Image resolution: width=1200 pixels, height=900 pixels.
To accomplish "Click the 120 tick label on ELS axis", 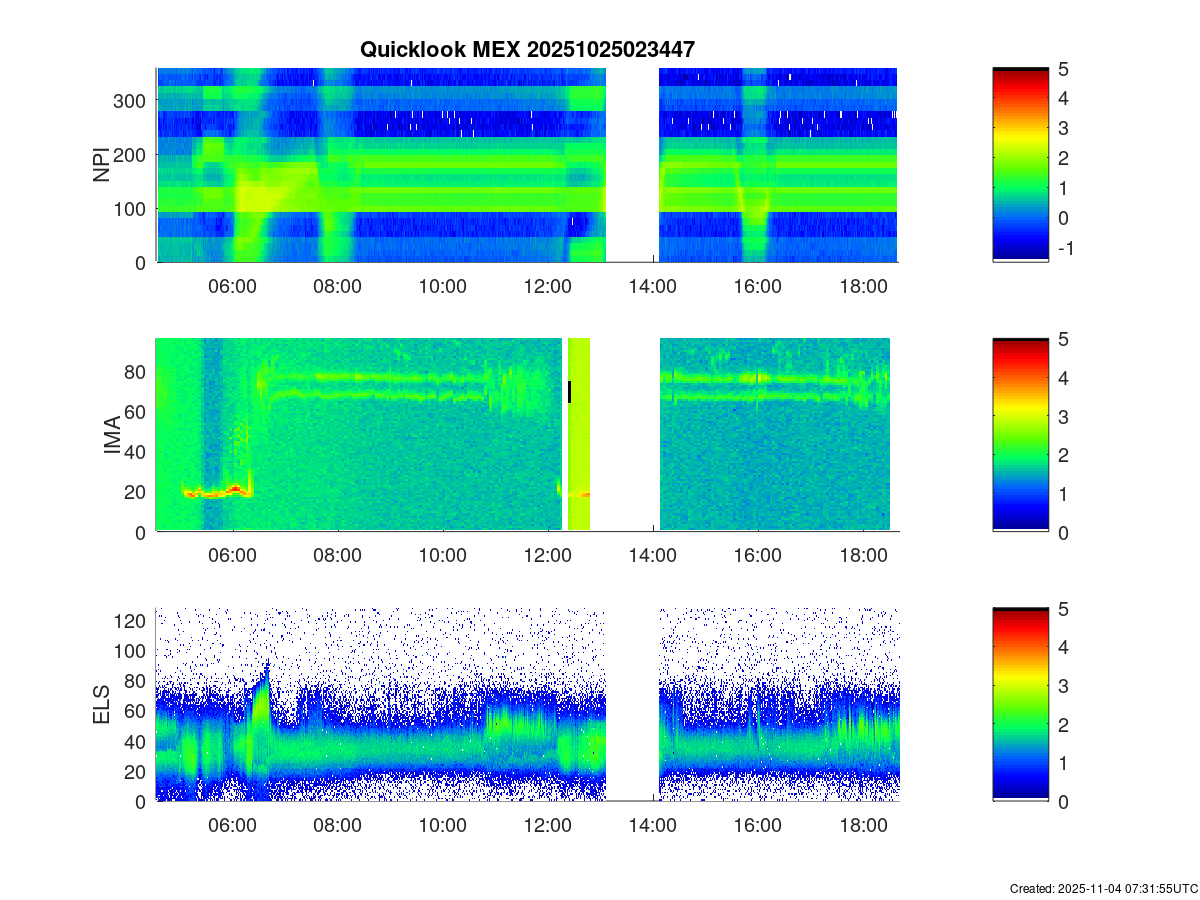I will [134, 621].
